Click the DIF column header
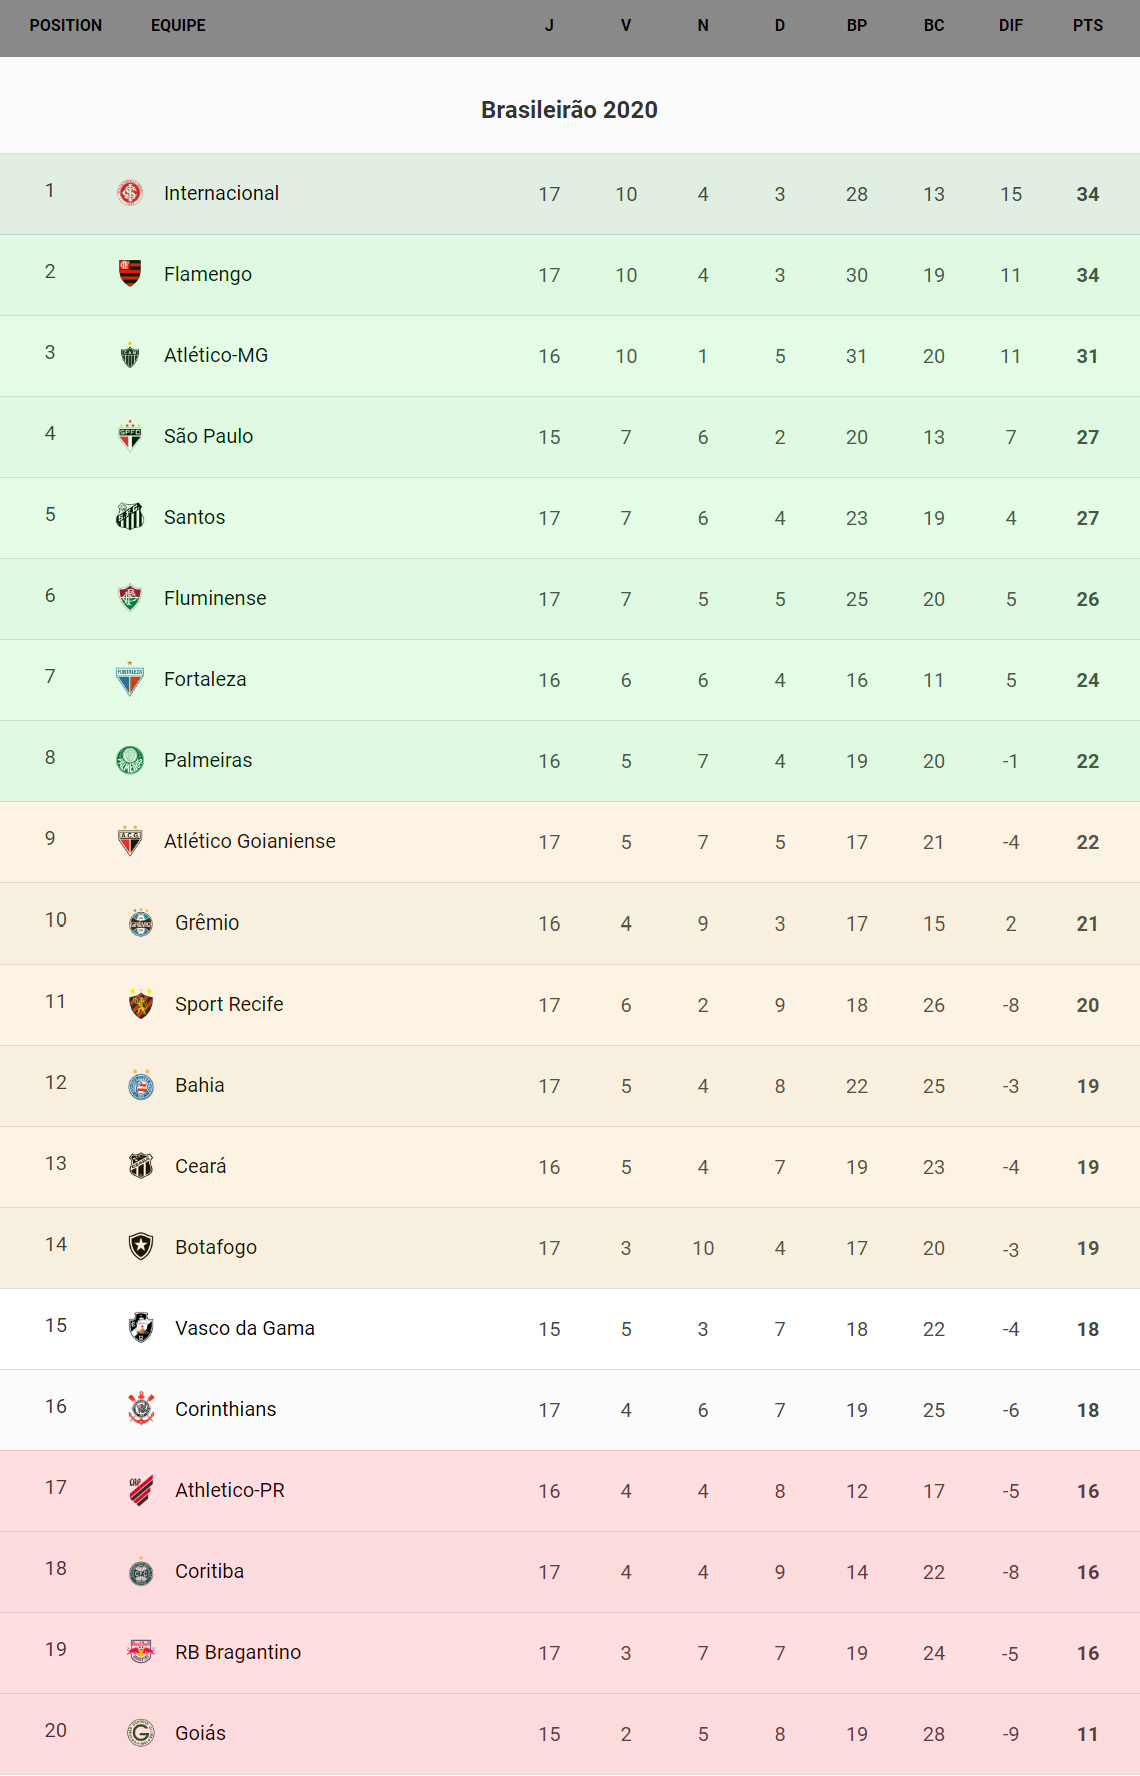 point(1010,26)
